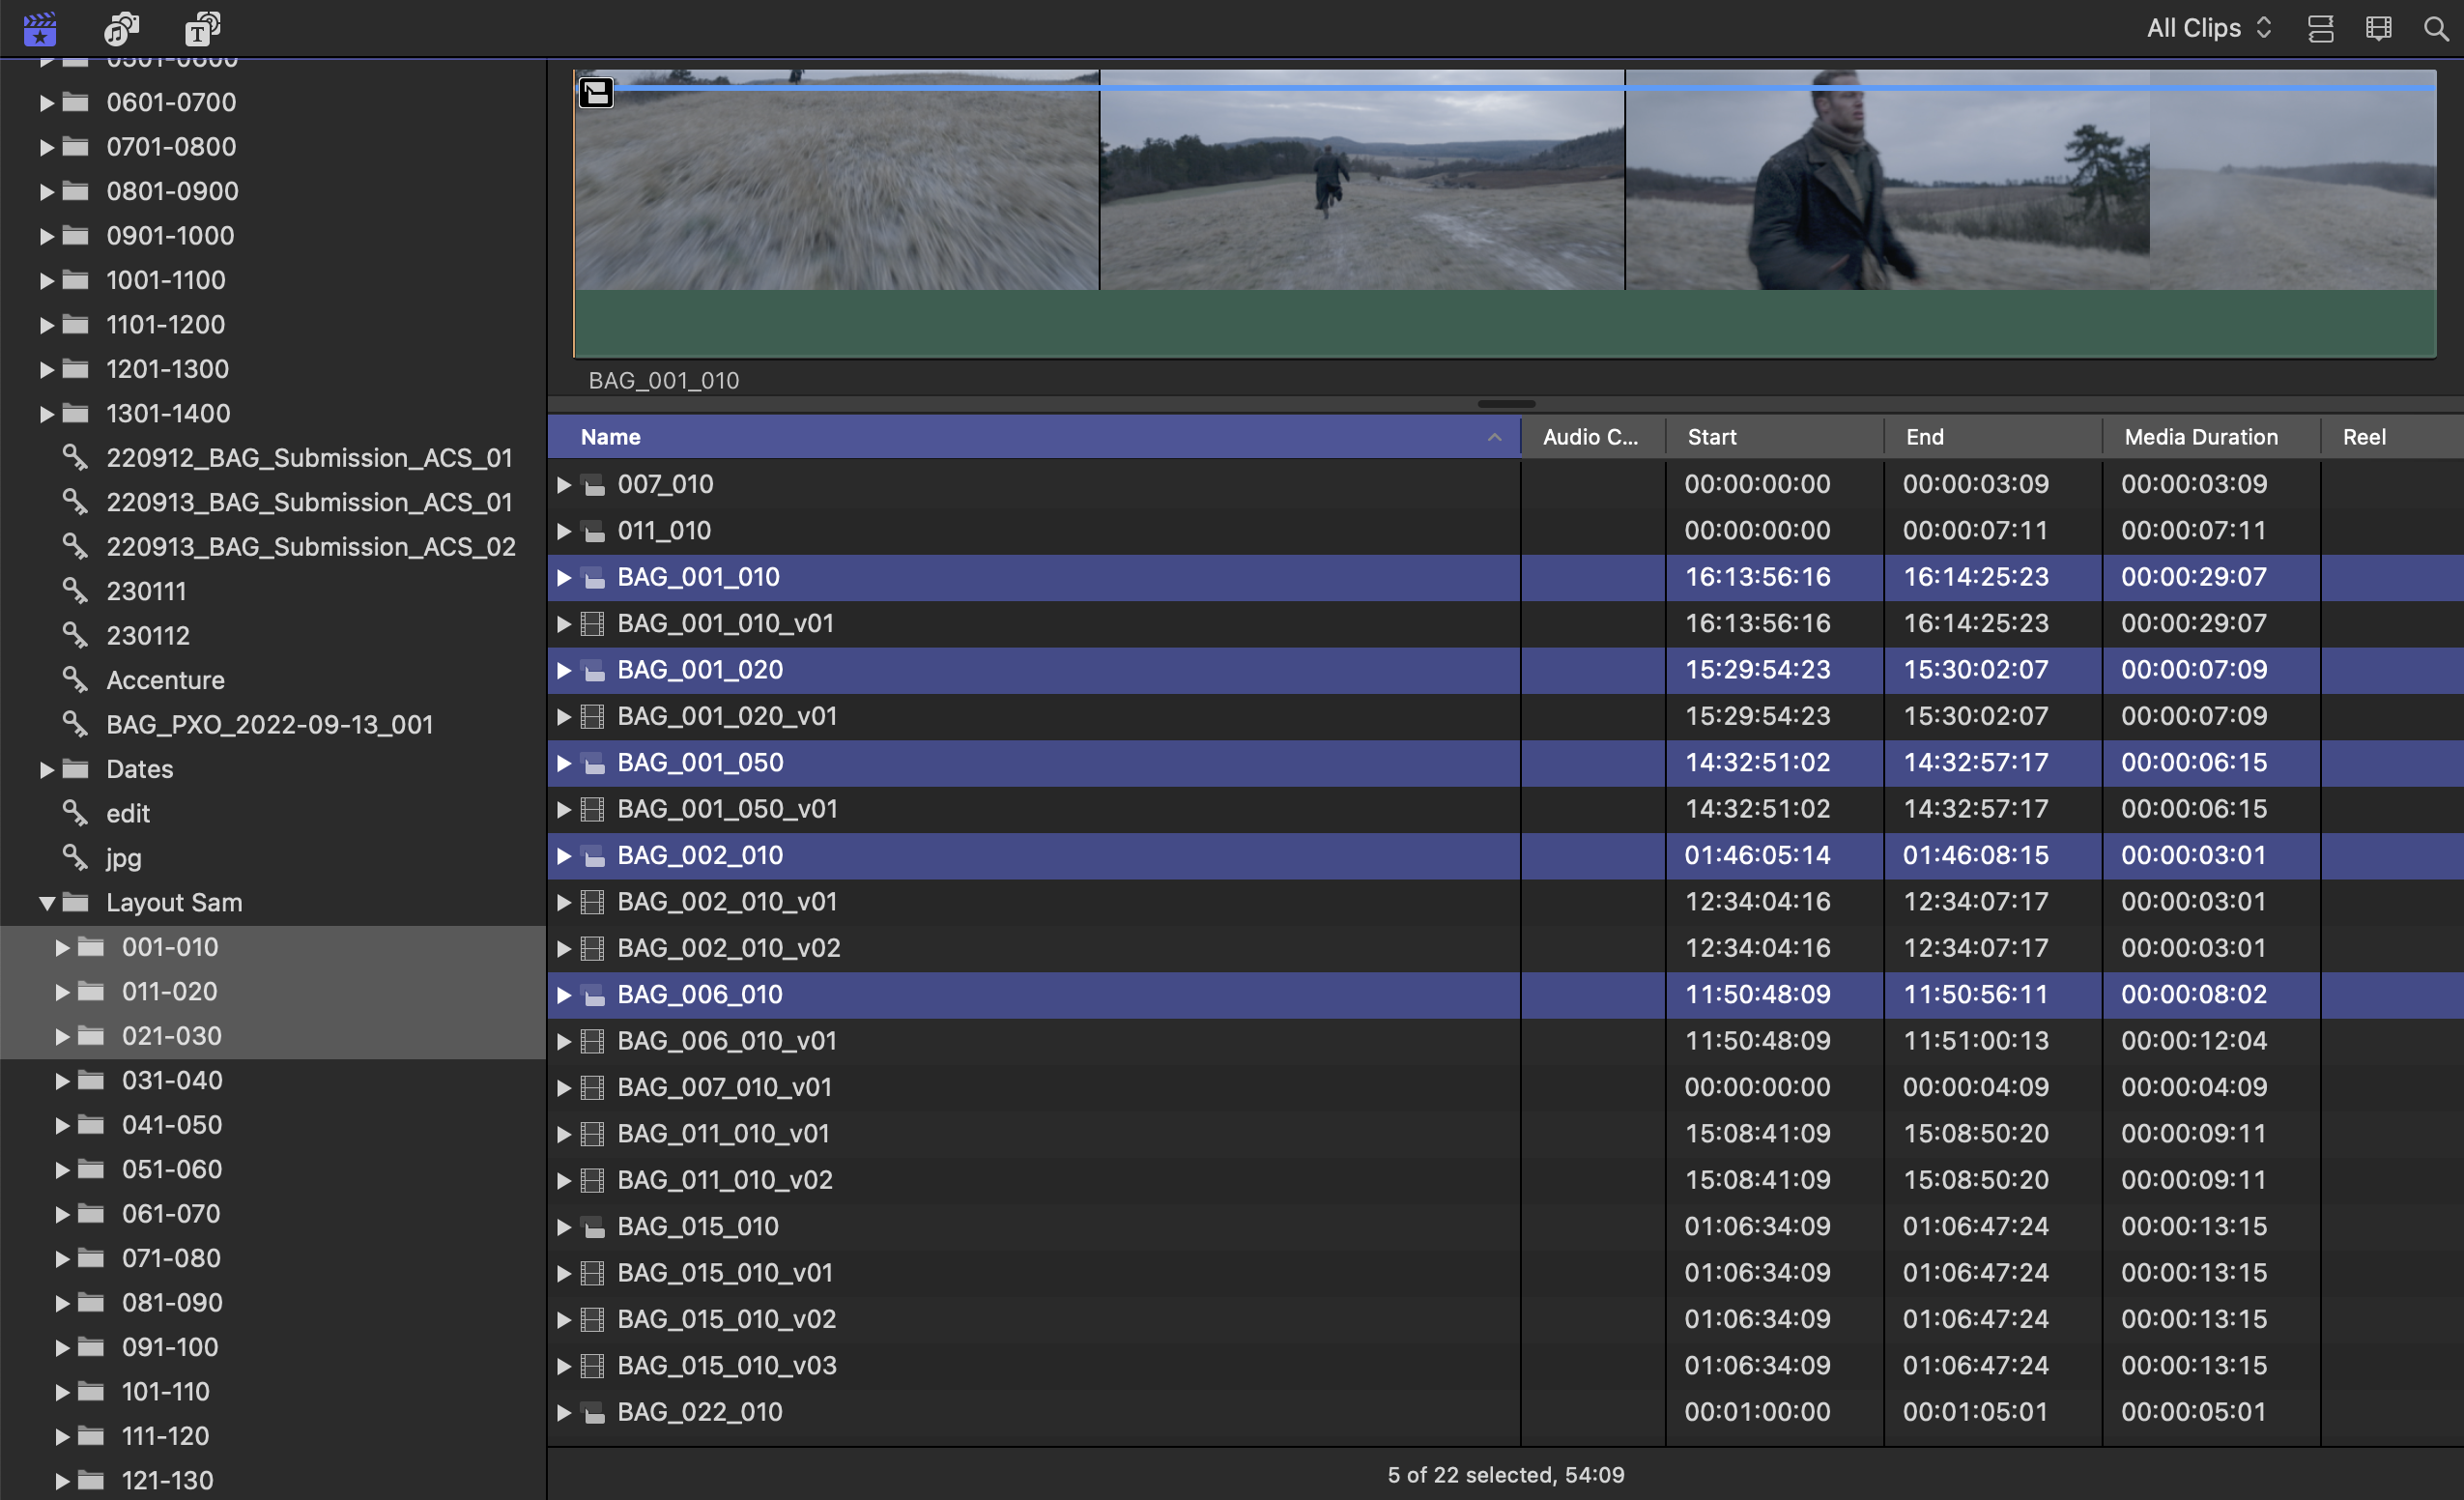Image resolution: width=2464 pixels, height=1500 pixels.
Task: Collapse the Layout Sam folder
Action: point(46,903)
